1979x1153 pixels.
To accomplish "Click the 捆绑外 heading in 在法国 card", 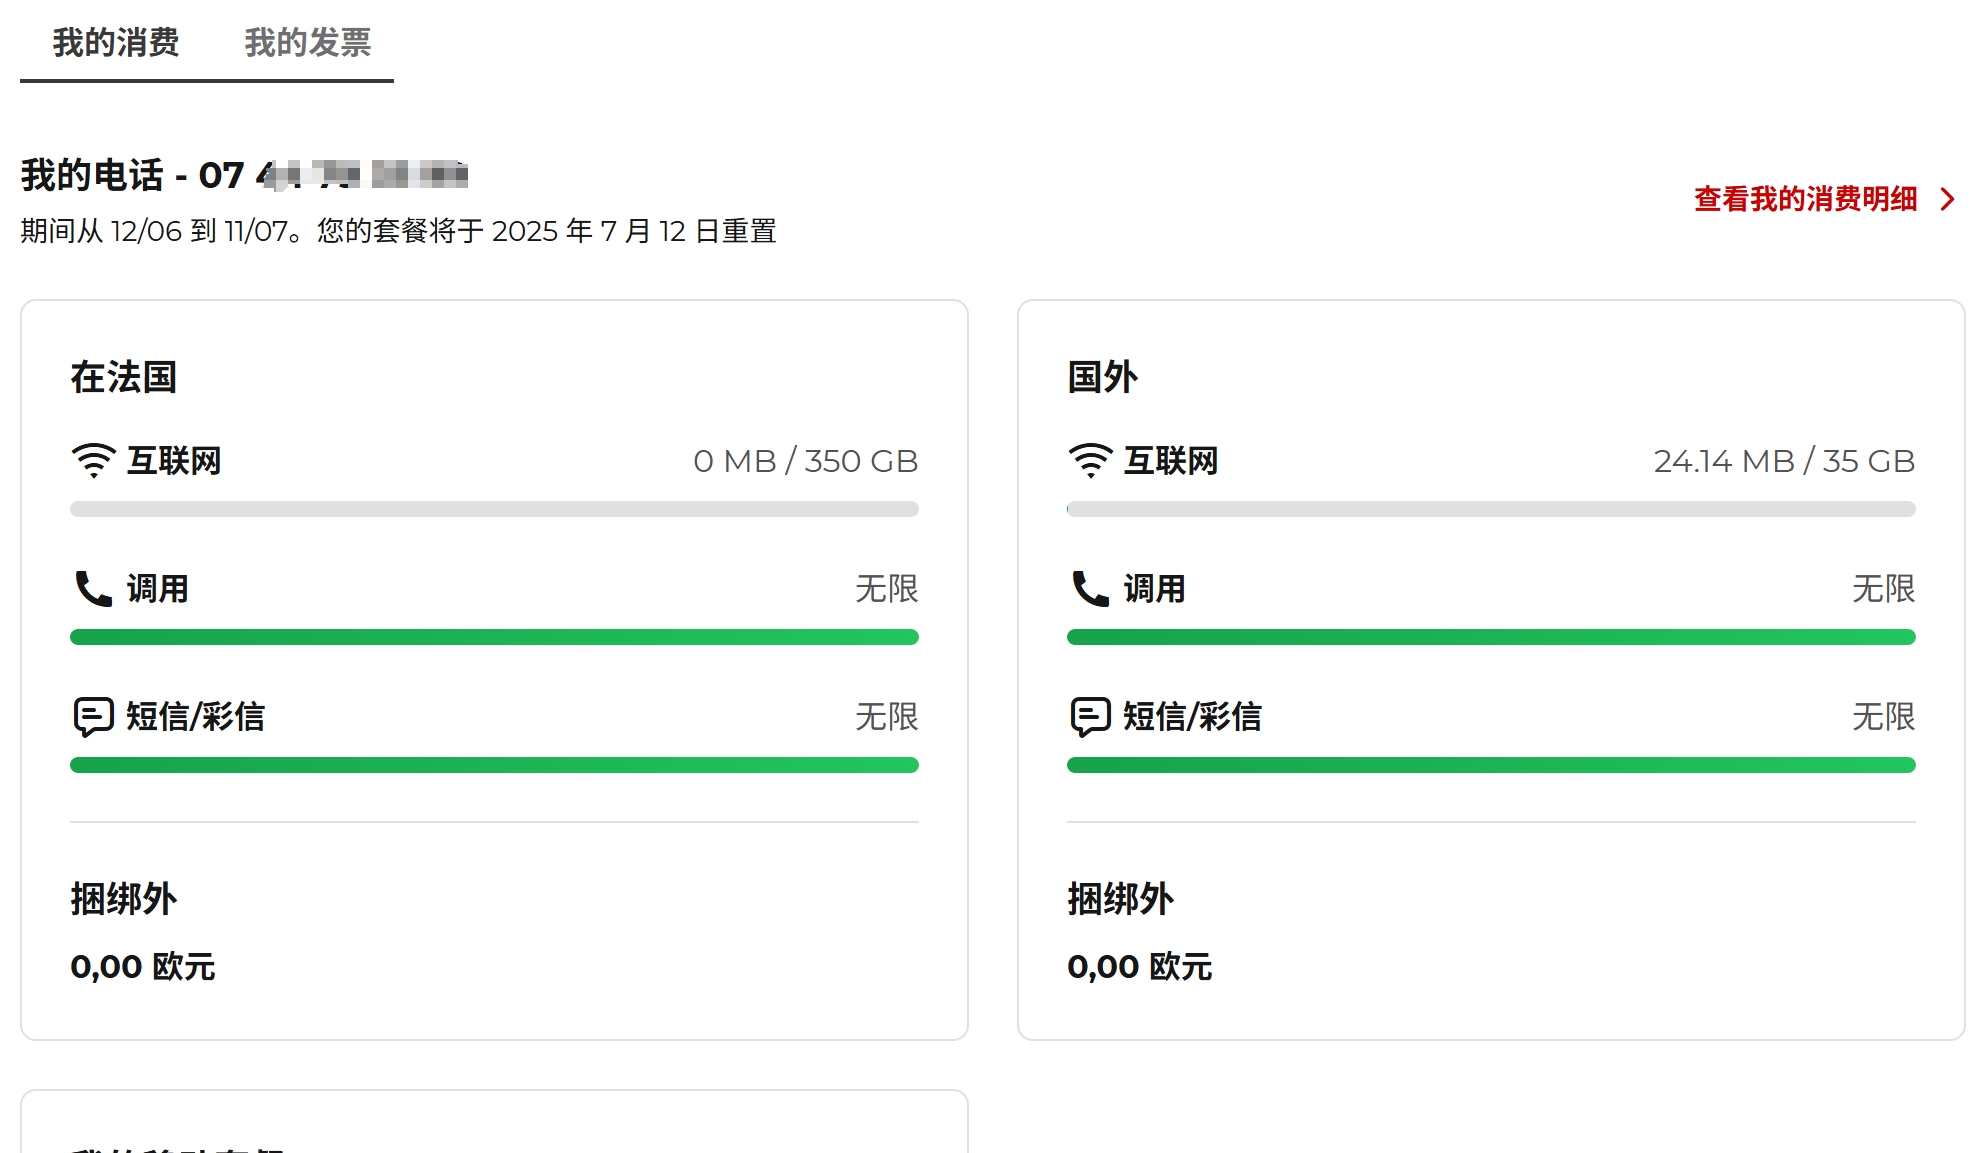I will 124,899.
